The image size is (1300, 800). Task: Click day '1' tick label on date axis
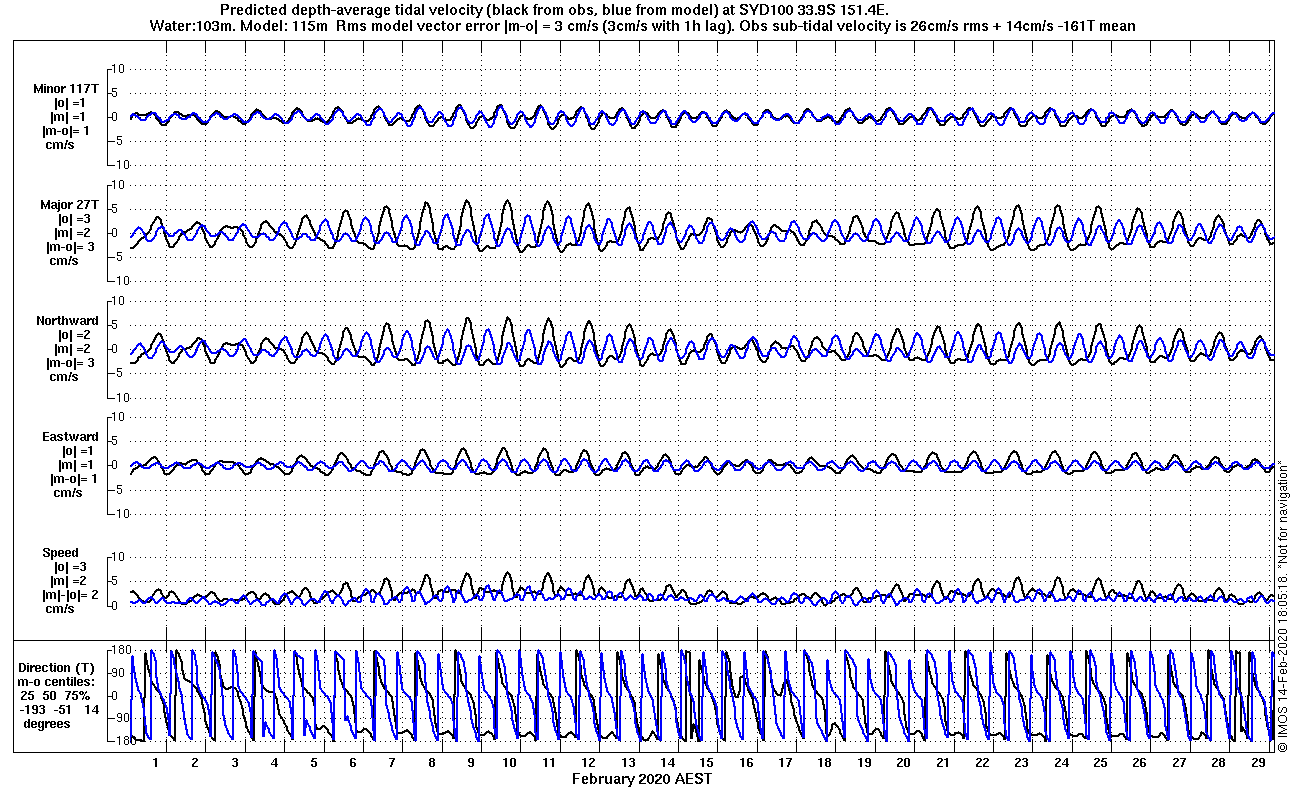pyautogui.click(x=155, y=762)
